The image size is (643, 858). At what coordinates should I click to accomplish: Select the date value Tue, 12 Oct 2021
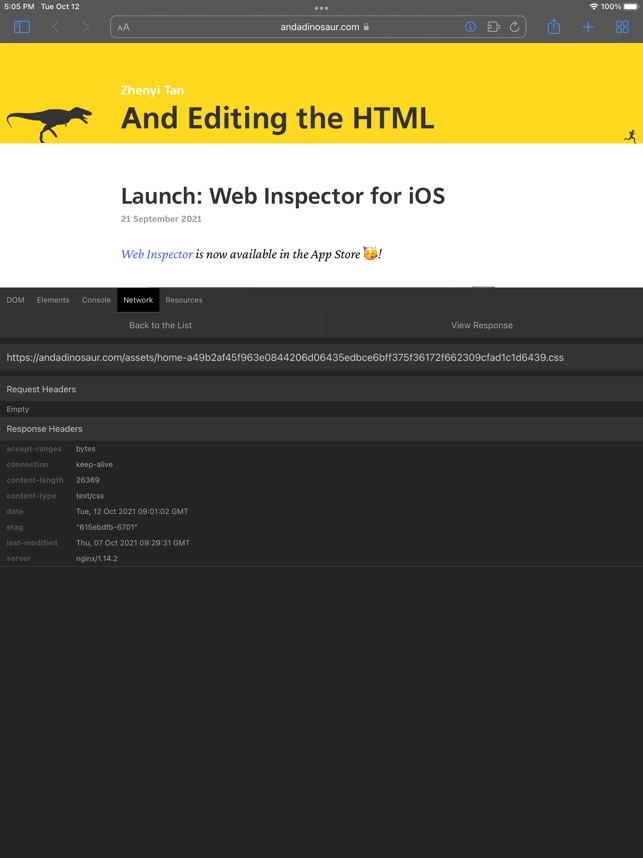(x=132, y=512)
